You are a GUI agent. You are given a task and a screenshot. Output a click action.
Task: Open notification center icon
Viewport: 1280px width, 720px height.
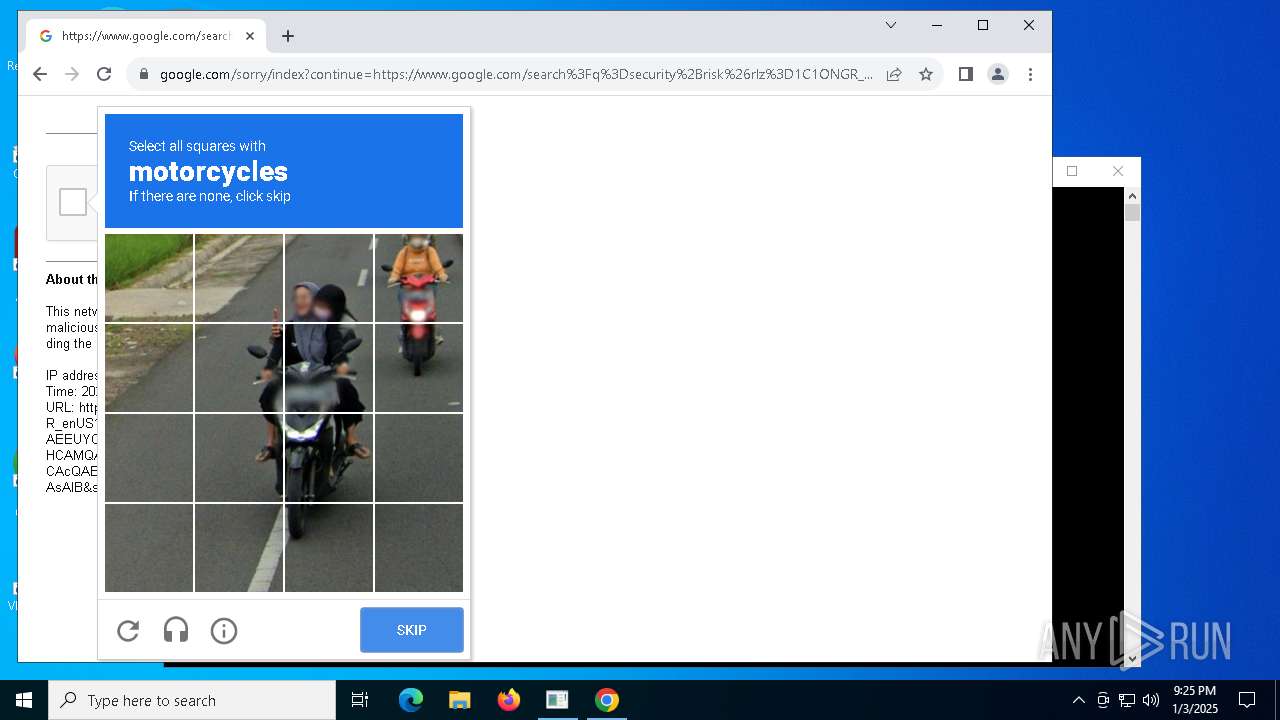[1247, 700]
